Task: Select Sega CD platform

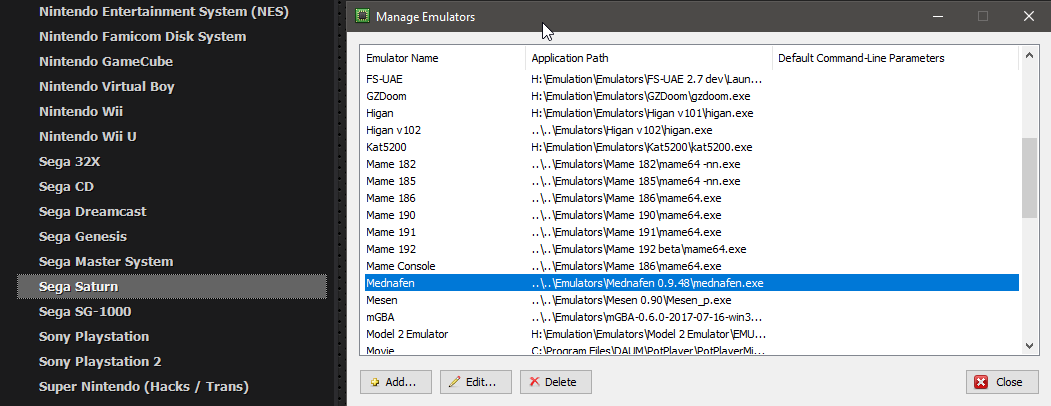Action: click(66, 186)
